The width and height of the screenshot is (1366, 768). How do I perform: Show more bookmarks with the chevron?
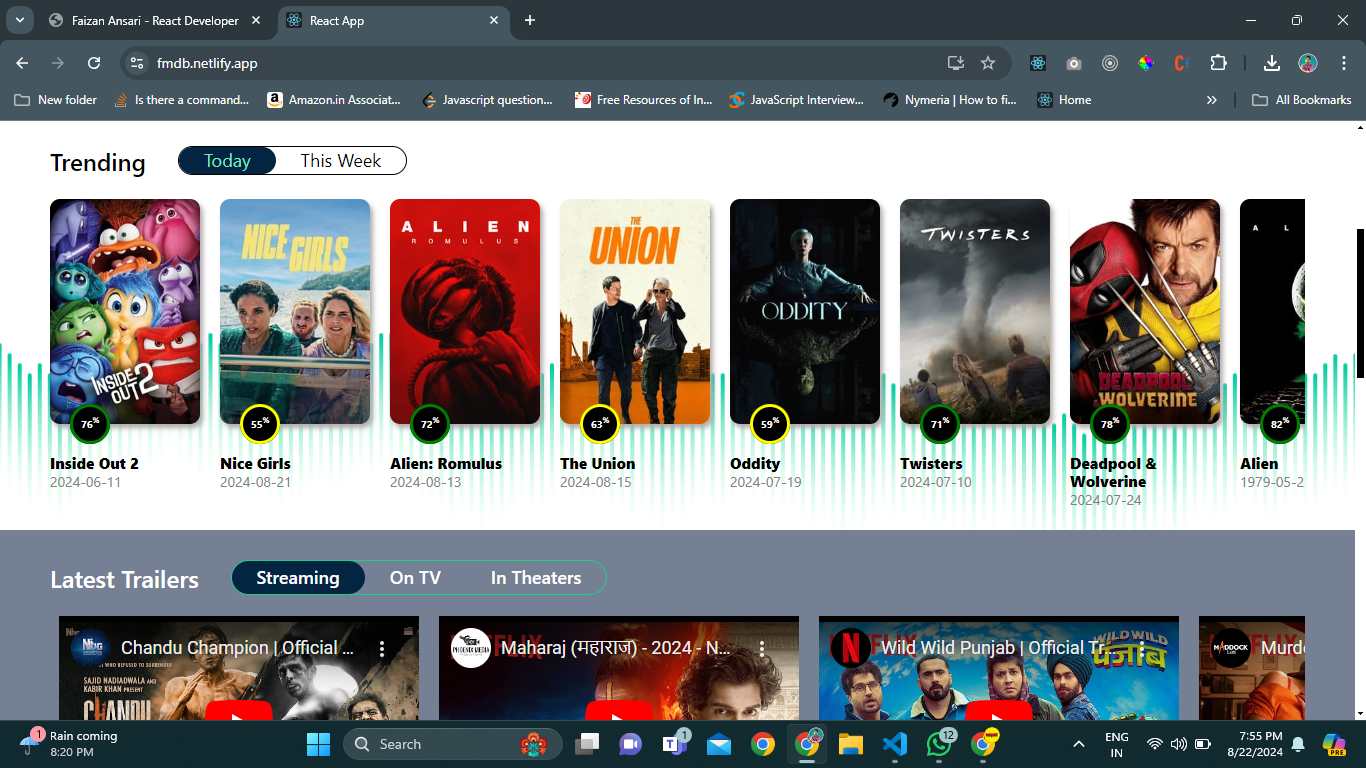1212,100
